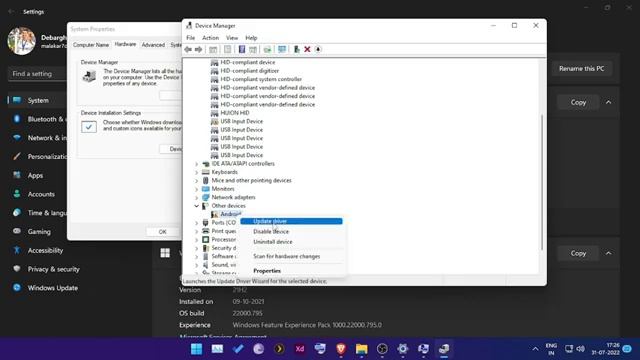Expand the Monitors node

pos(196,189)
